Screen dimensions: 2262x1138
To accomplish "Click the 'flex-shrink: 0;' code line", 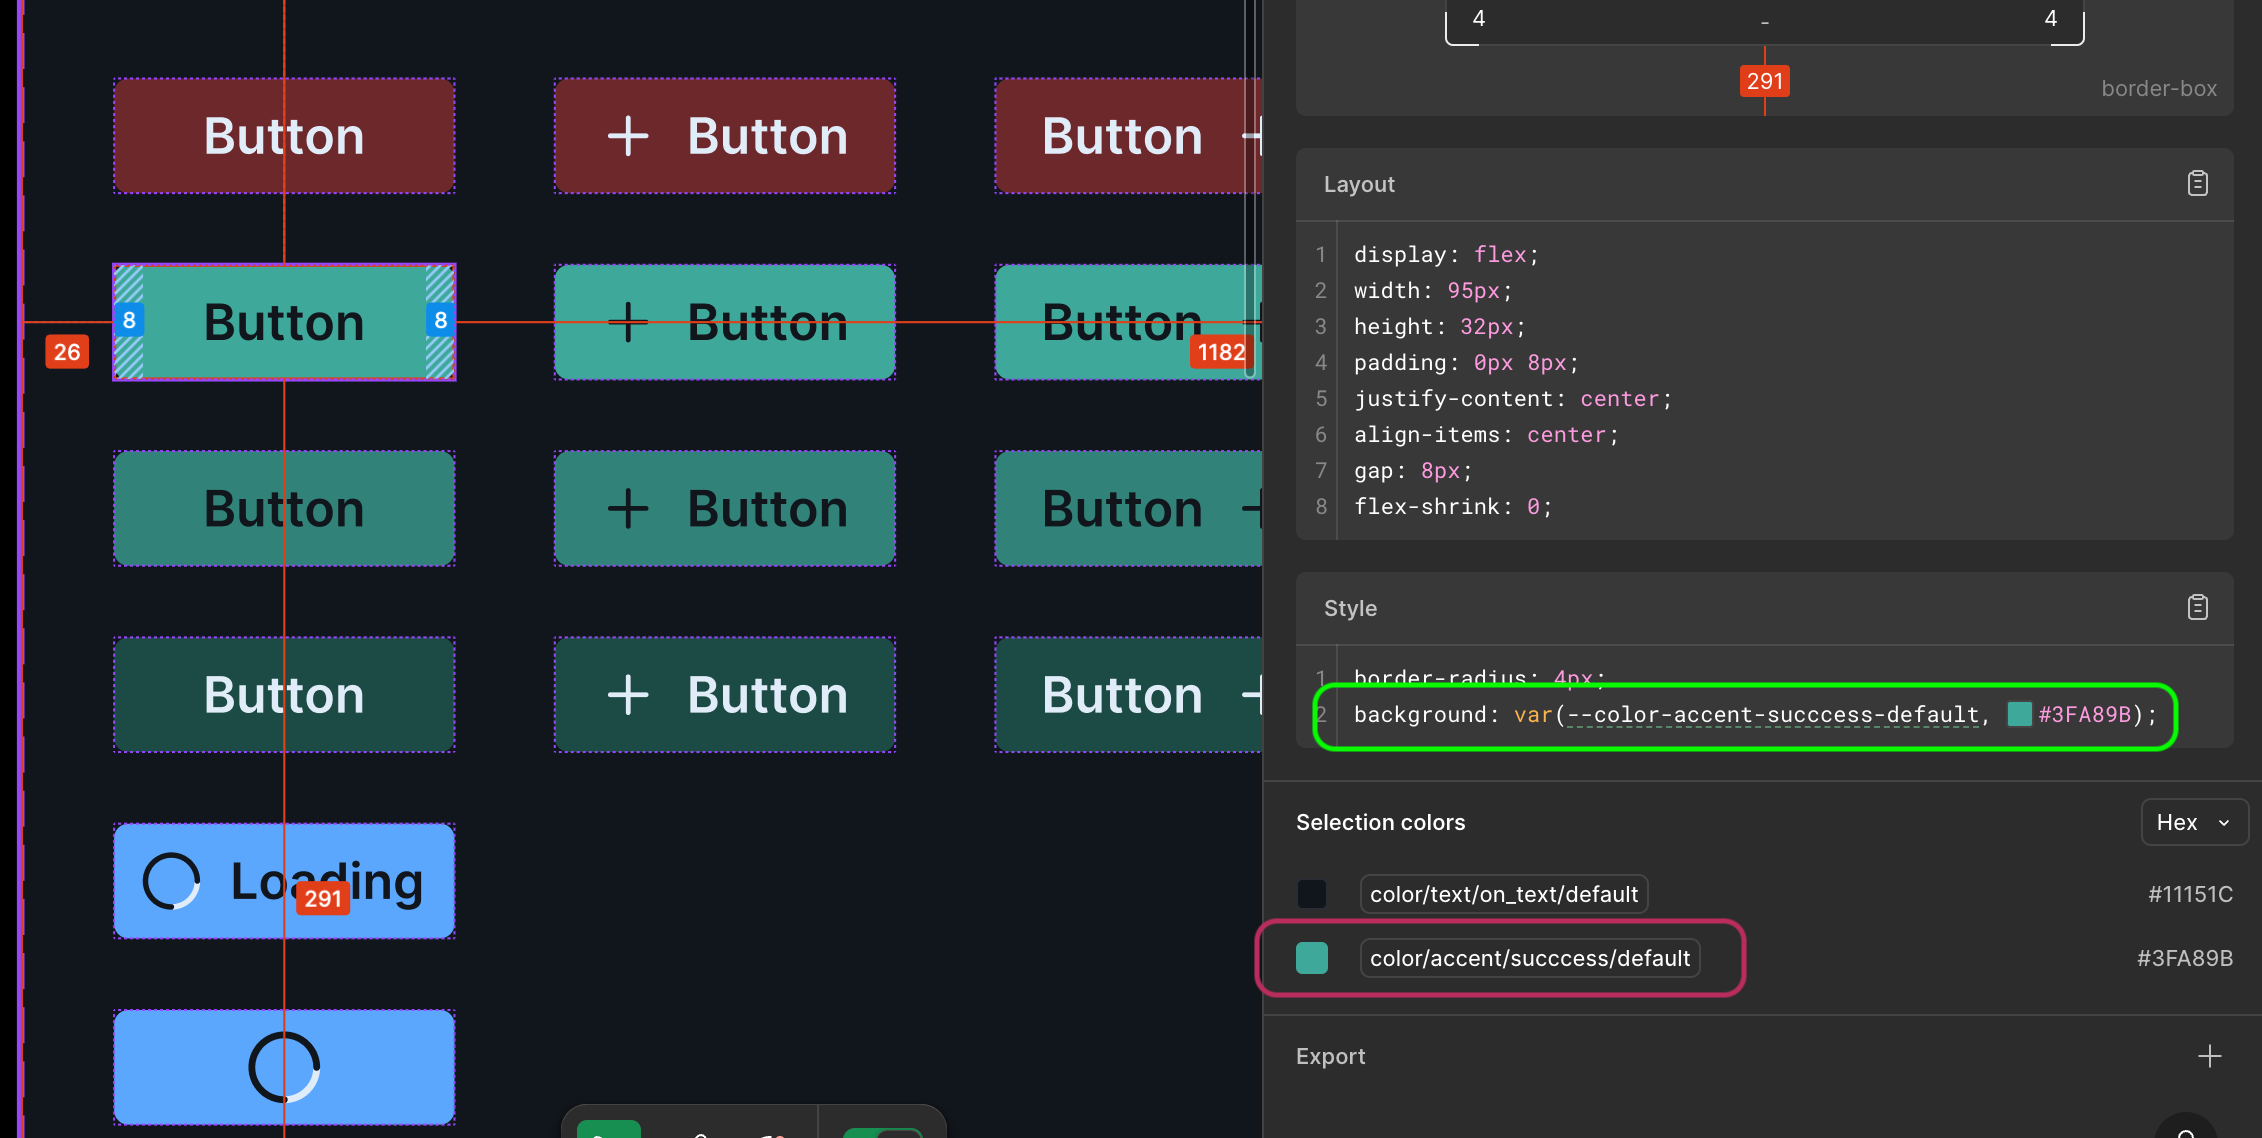I will click(x=1453, y=506).
